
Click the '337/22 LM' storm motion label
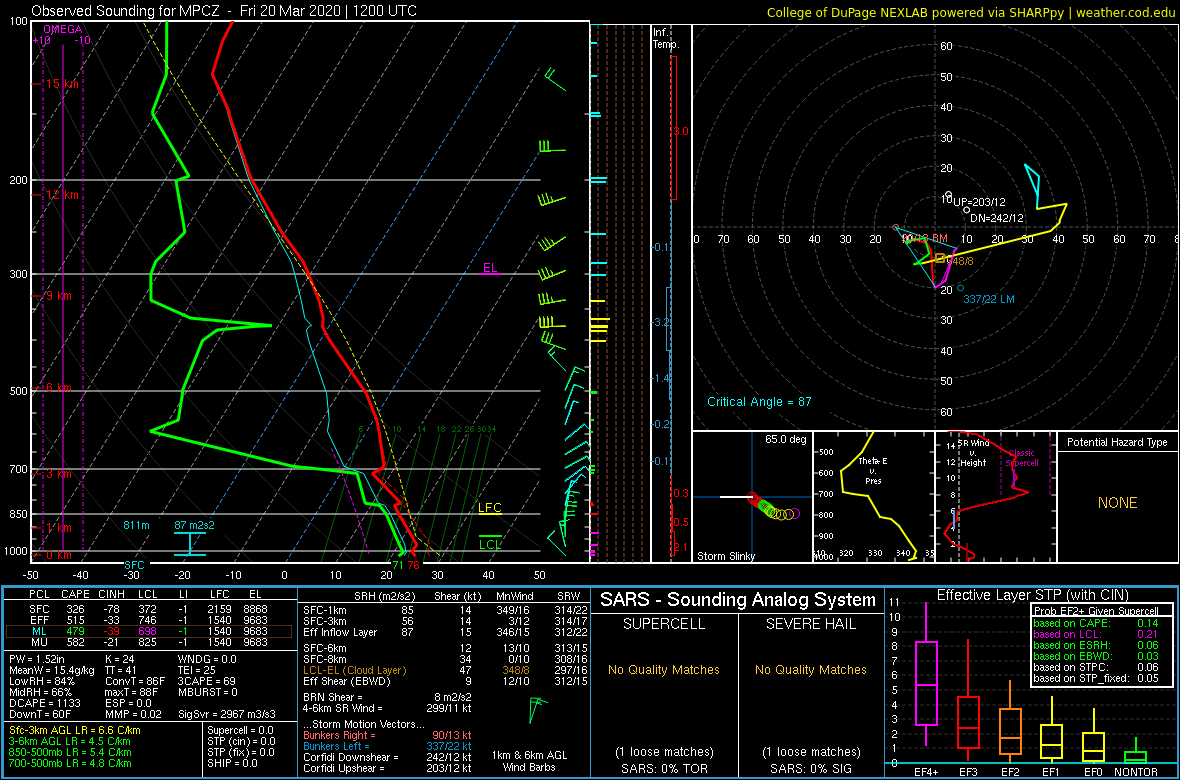[x=989, y=300]
